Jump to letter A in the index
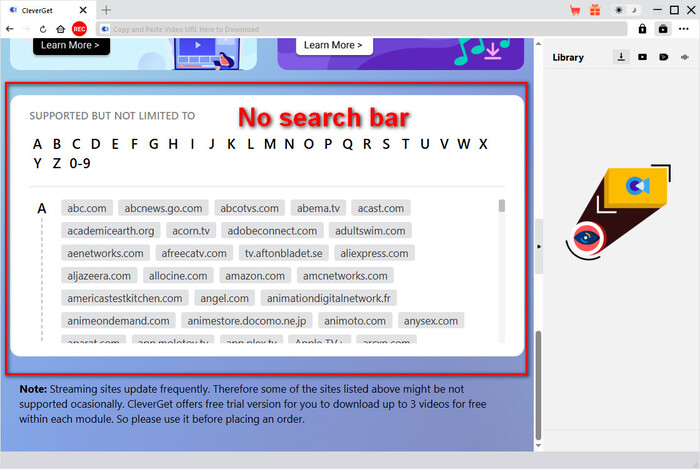Screen dimensions: 700x469 pos(38,144)
